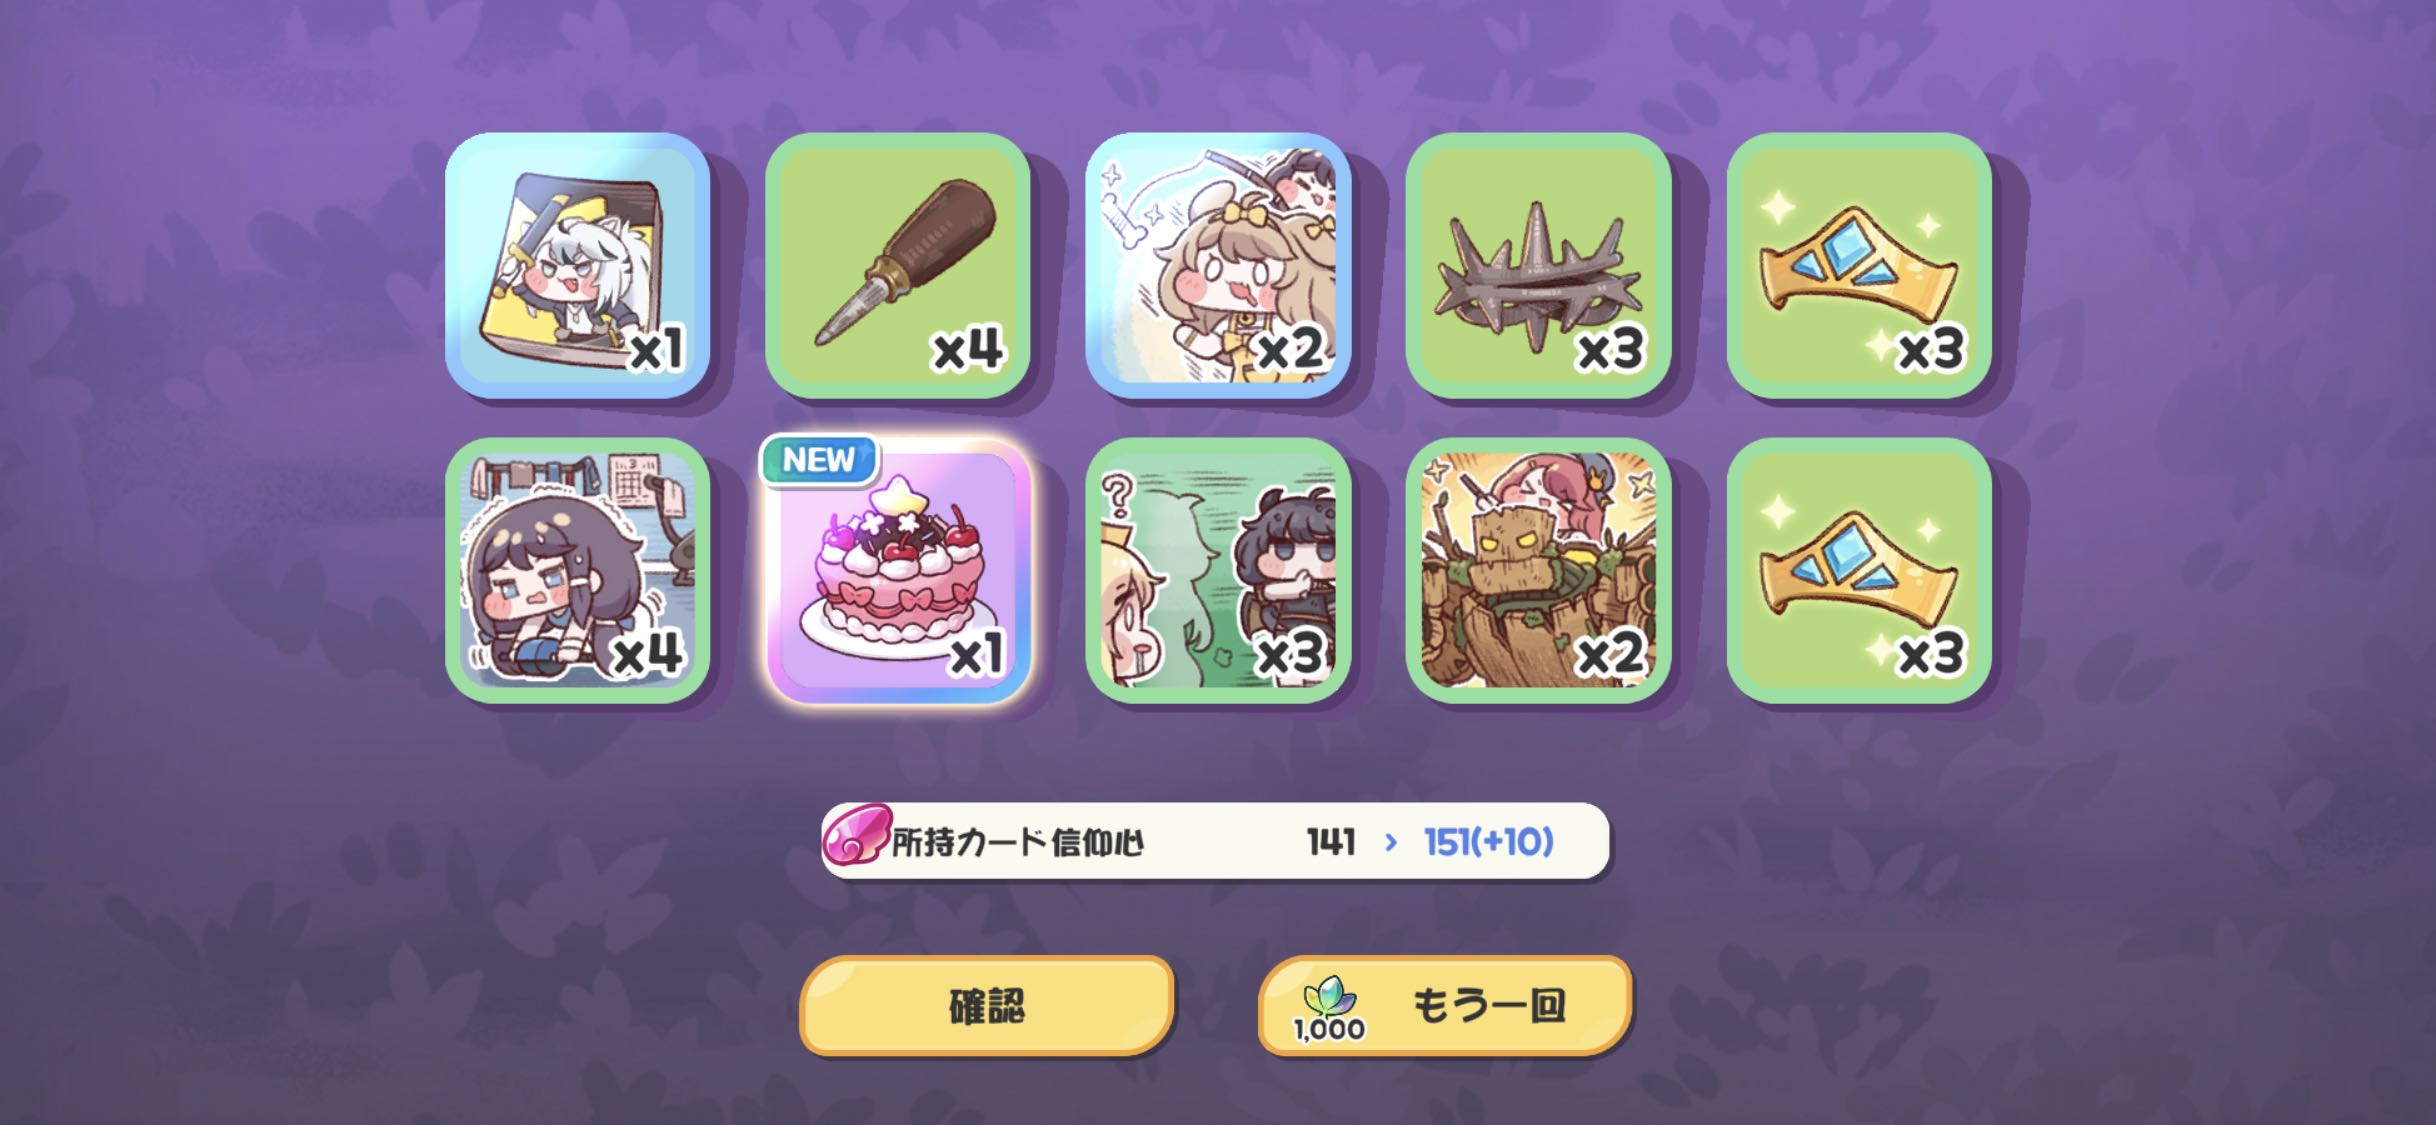Tap the NEW badge on the cake card

818,460
